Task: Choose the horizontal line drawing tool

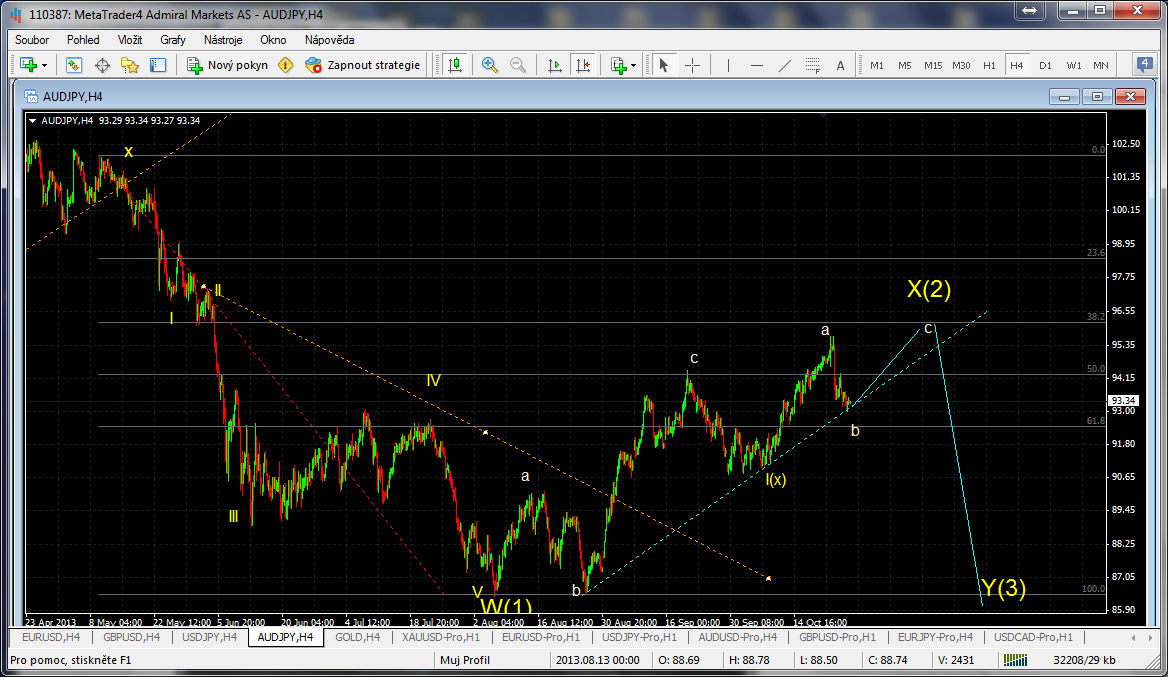Action: coord(757,65)
